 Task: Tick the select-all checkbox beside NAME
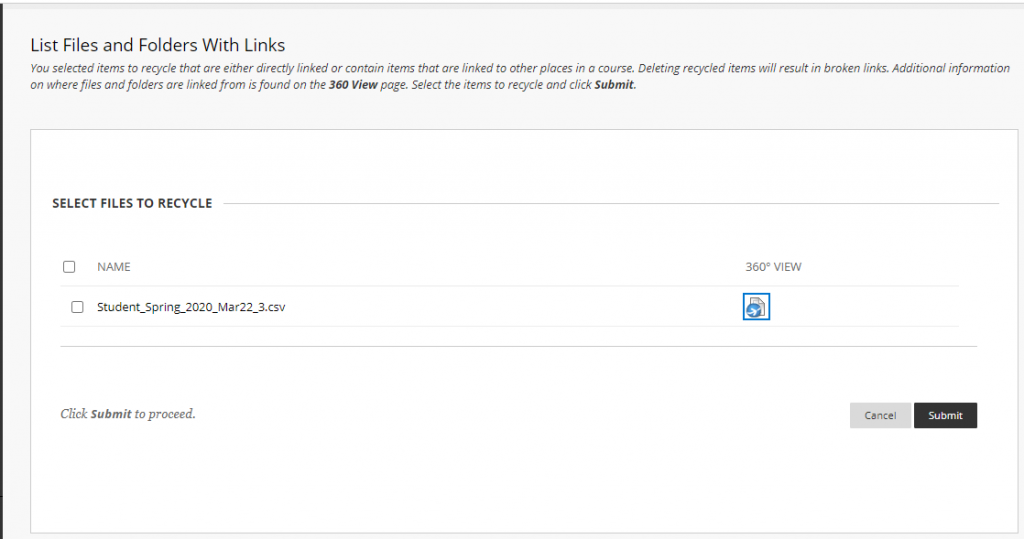69,267
